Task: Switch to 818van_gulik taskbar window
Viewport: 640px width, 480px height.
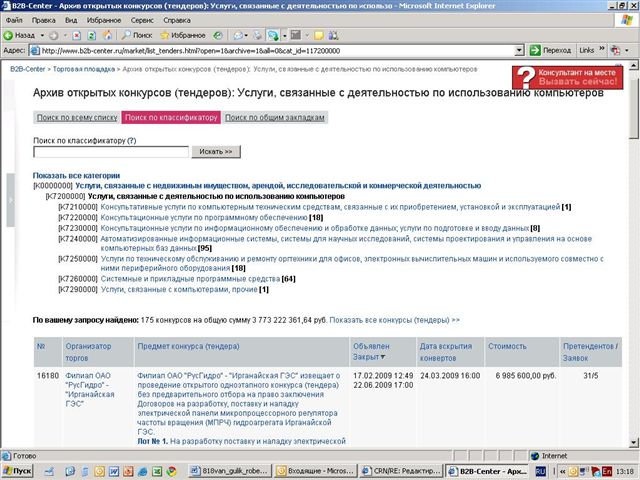Action: 230,471
